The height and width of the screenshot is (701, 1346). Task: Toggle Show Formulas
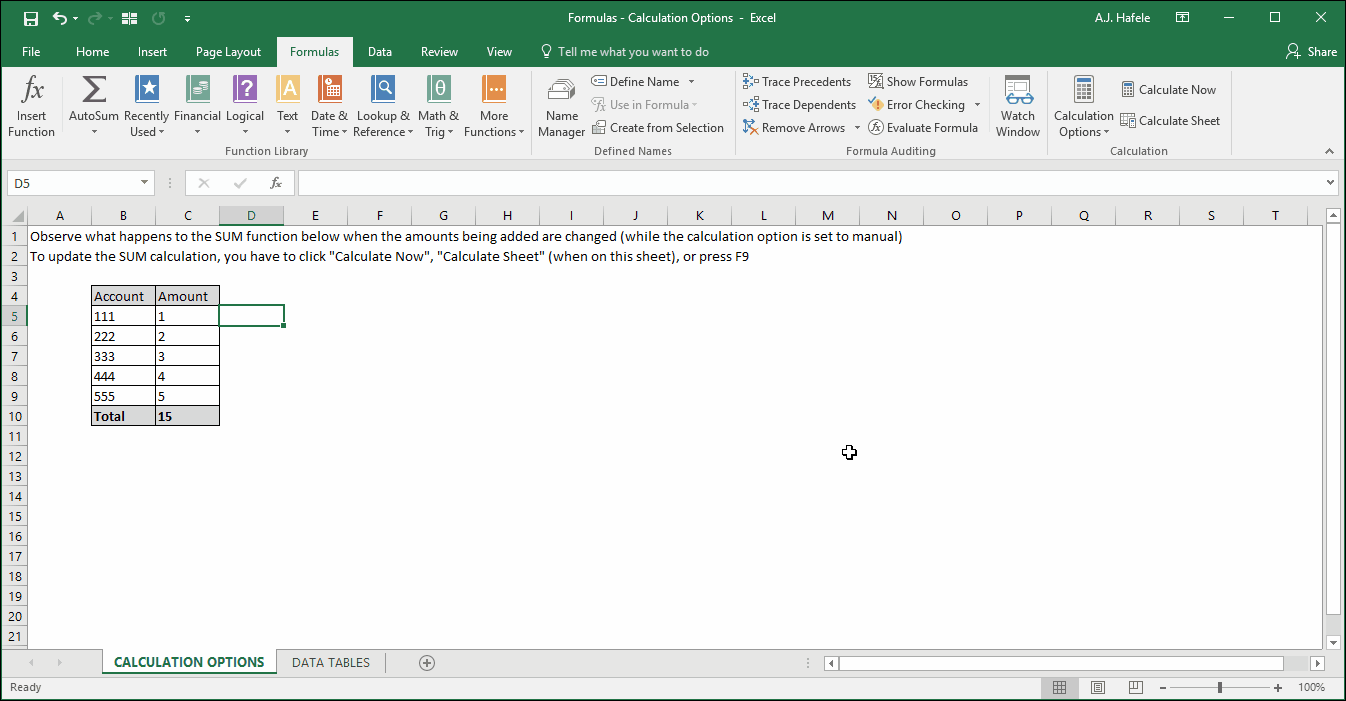click(918, 82)
